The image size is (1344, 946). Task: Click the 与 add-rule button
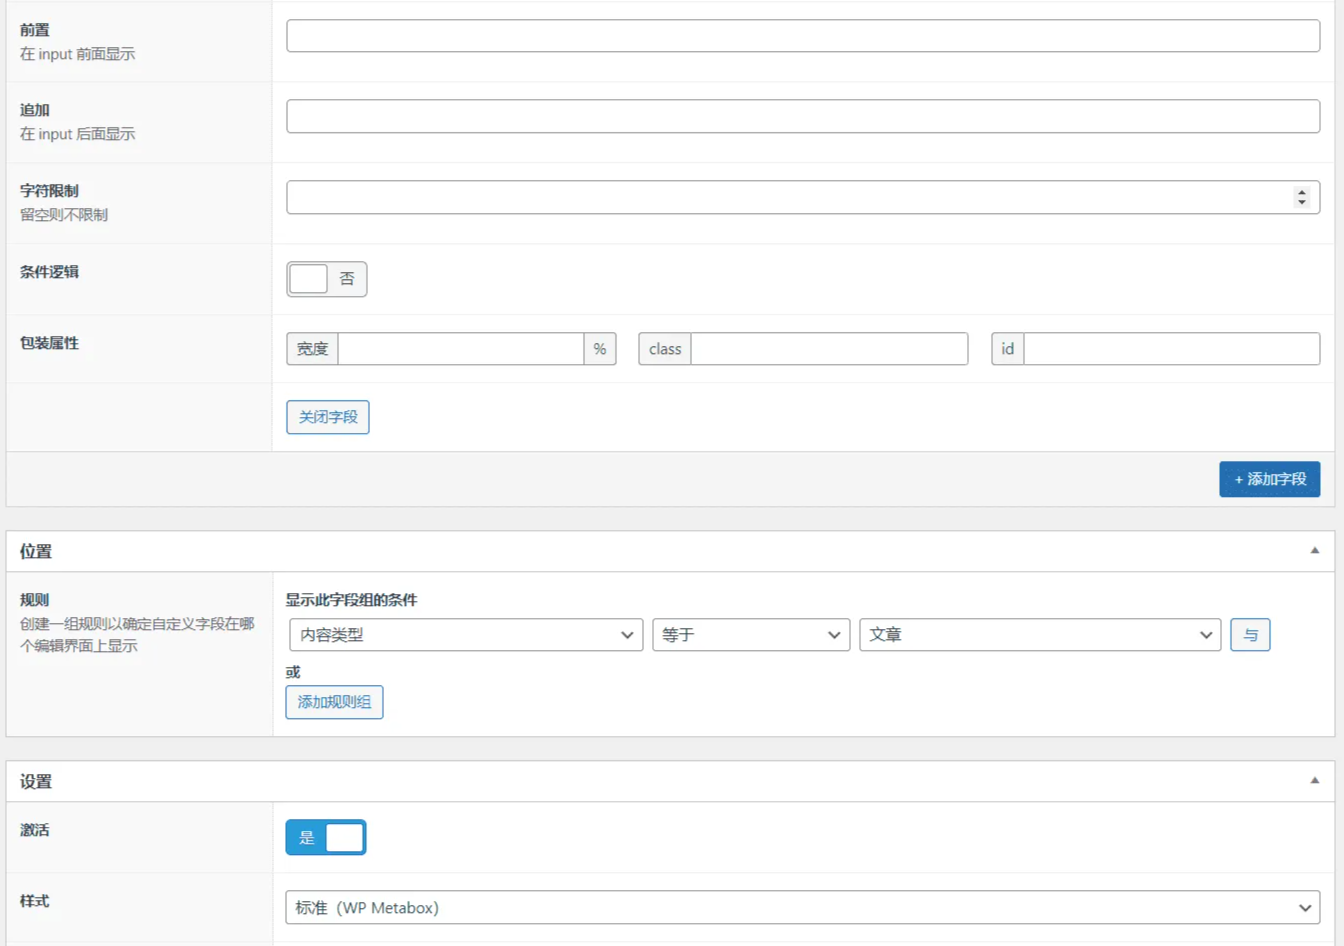tap(1250, 635)
